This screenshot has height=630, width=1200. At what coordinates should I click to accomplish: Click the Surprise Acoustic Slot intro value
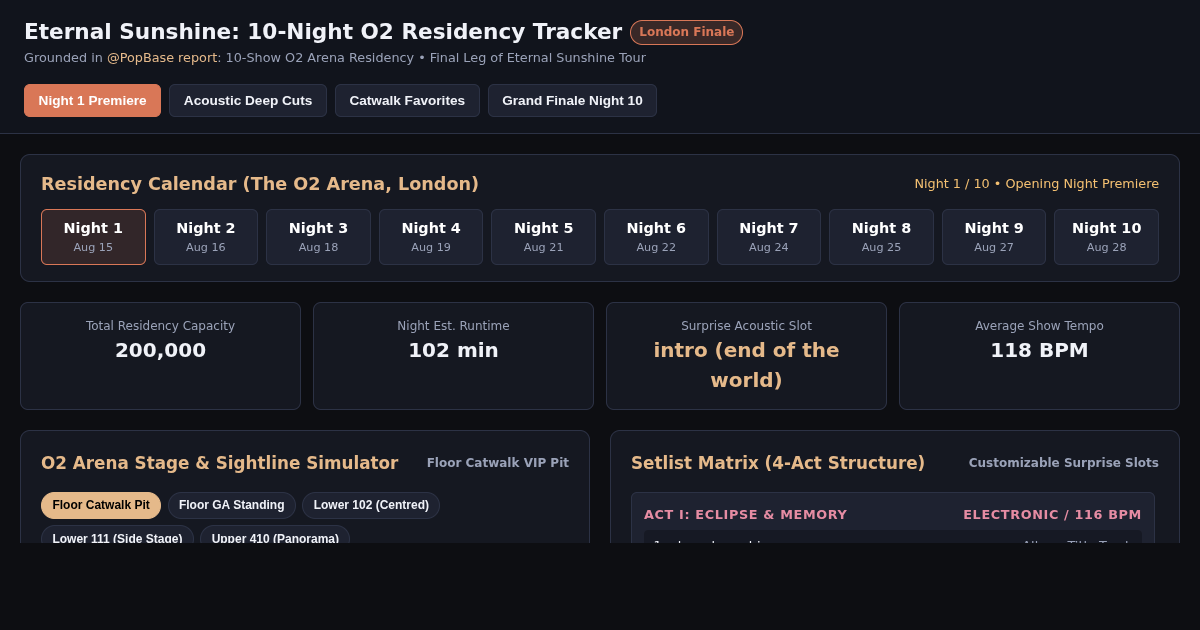pos(746,365)
